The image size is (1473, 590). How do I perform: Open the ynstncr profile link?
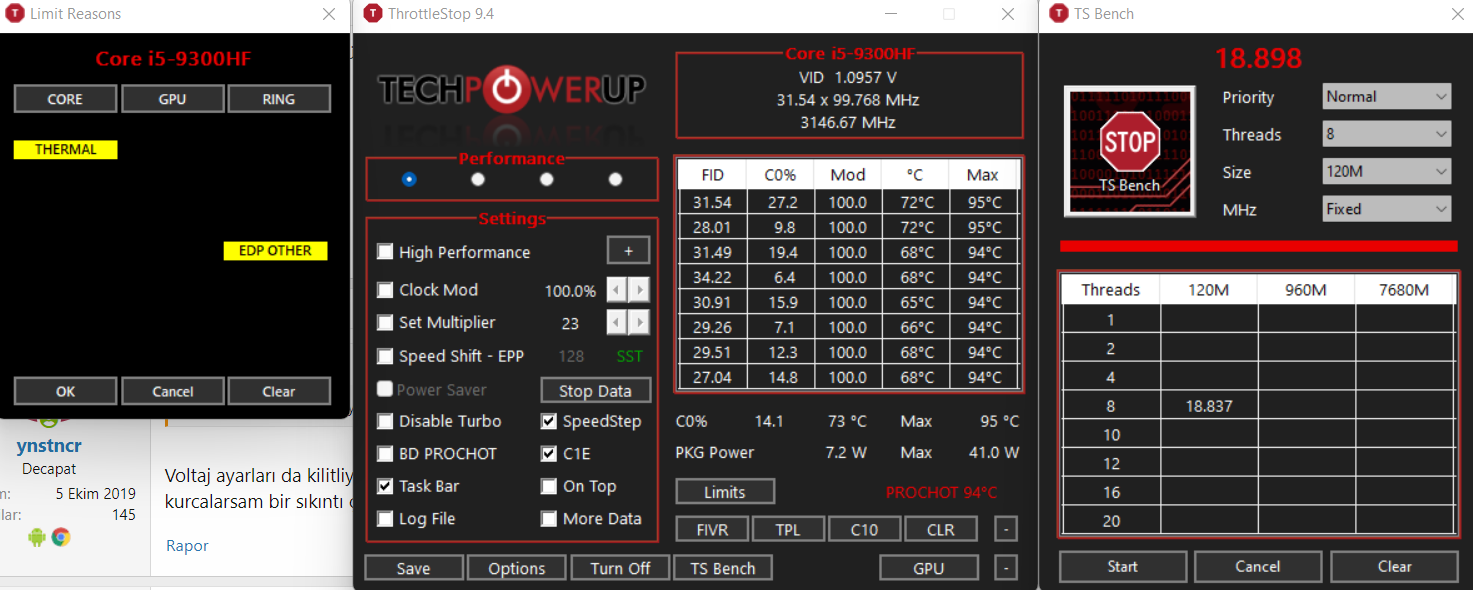click(49, 446)
